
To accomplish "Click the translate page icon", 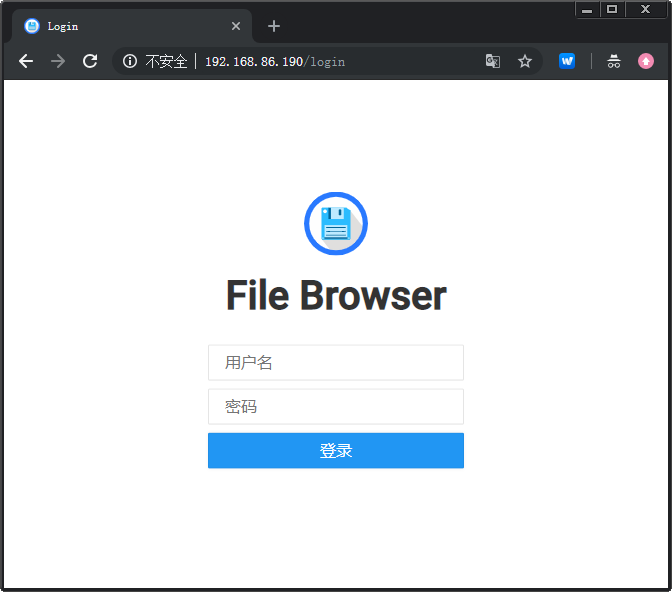I will point(493,61).
